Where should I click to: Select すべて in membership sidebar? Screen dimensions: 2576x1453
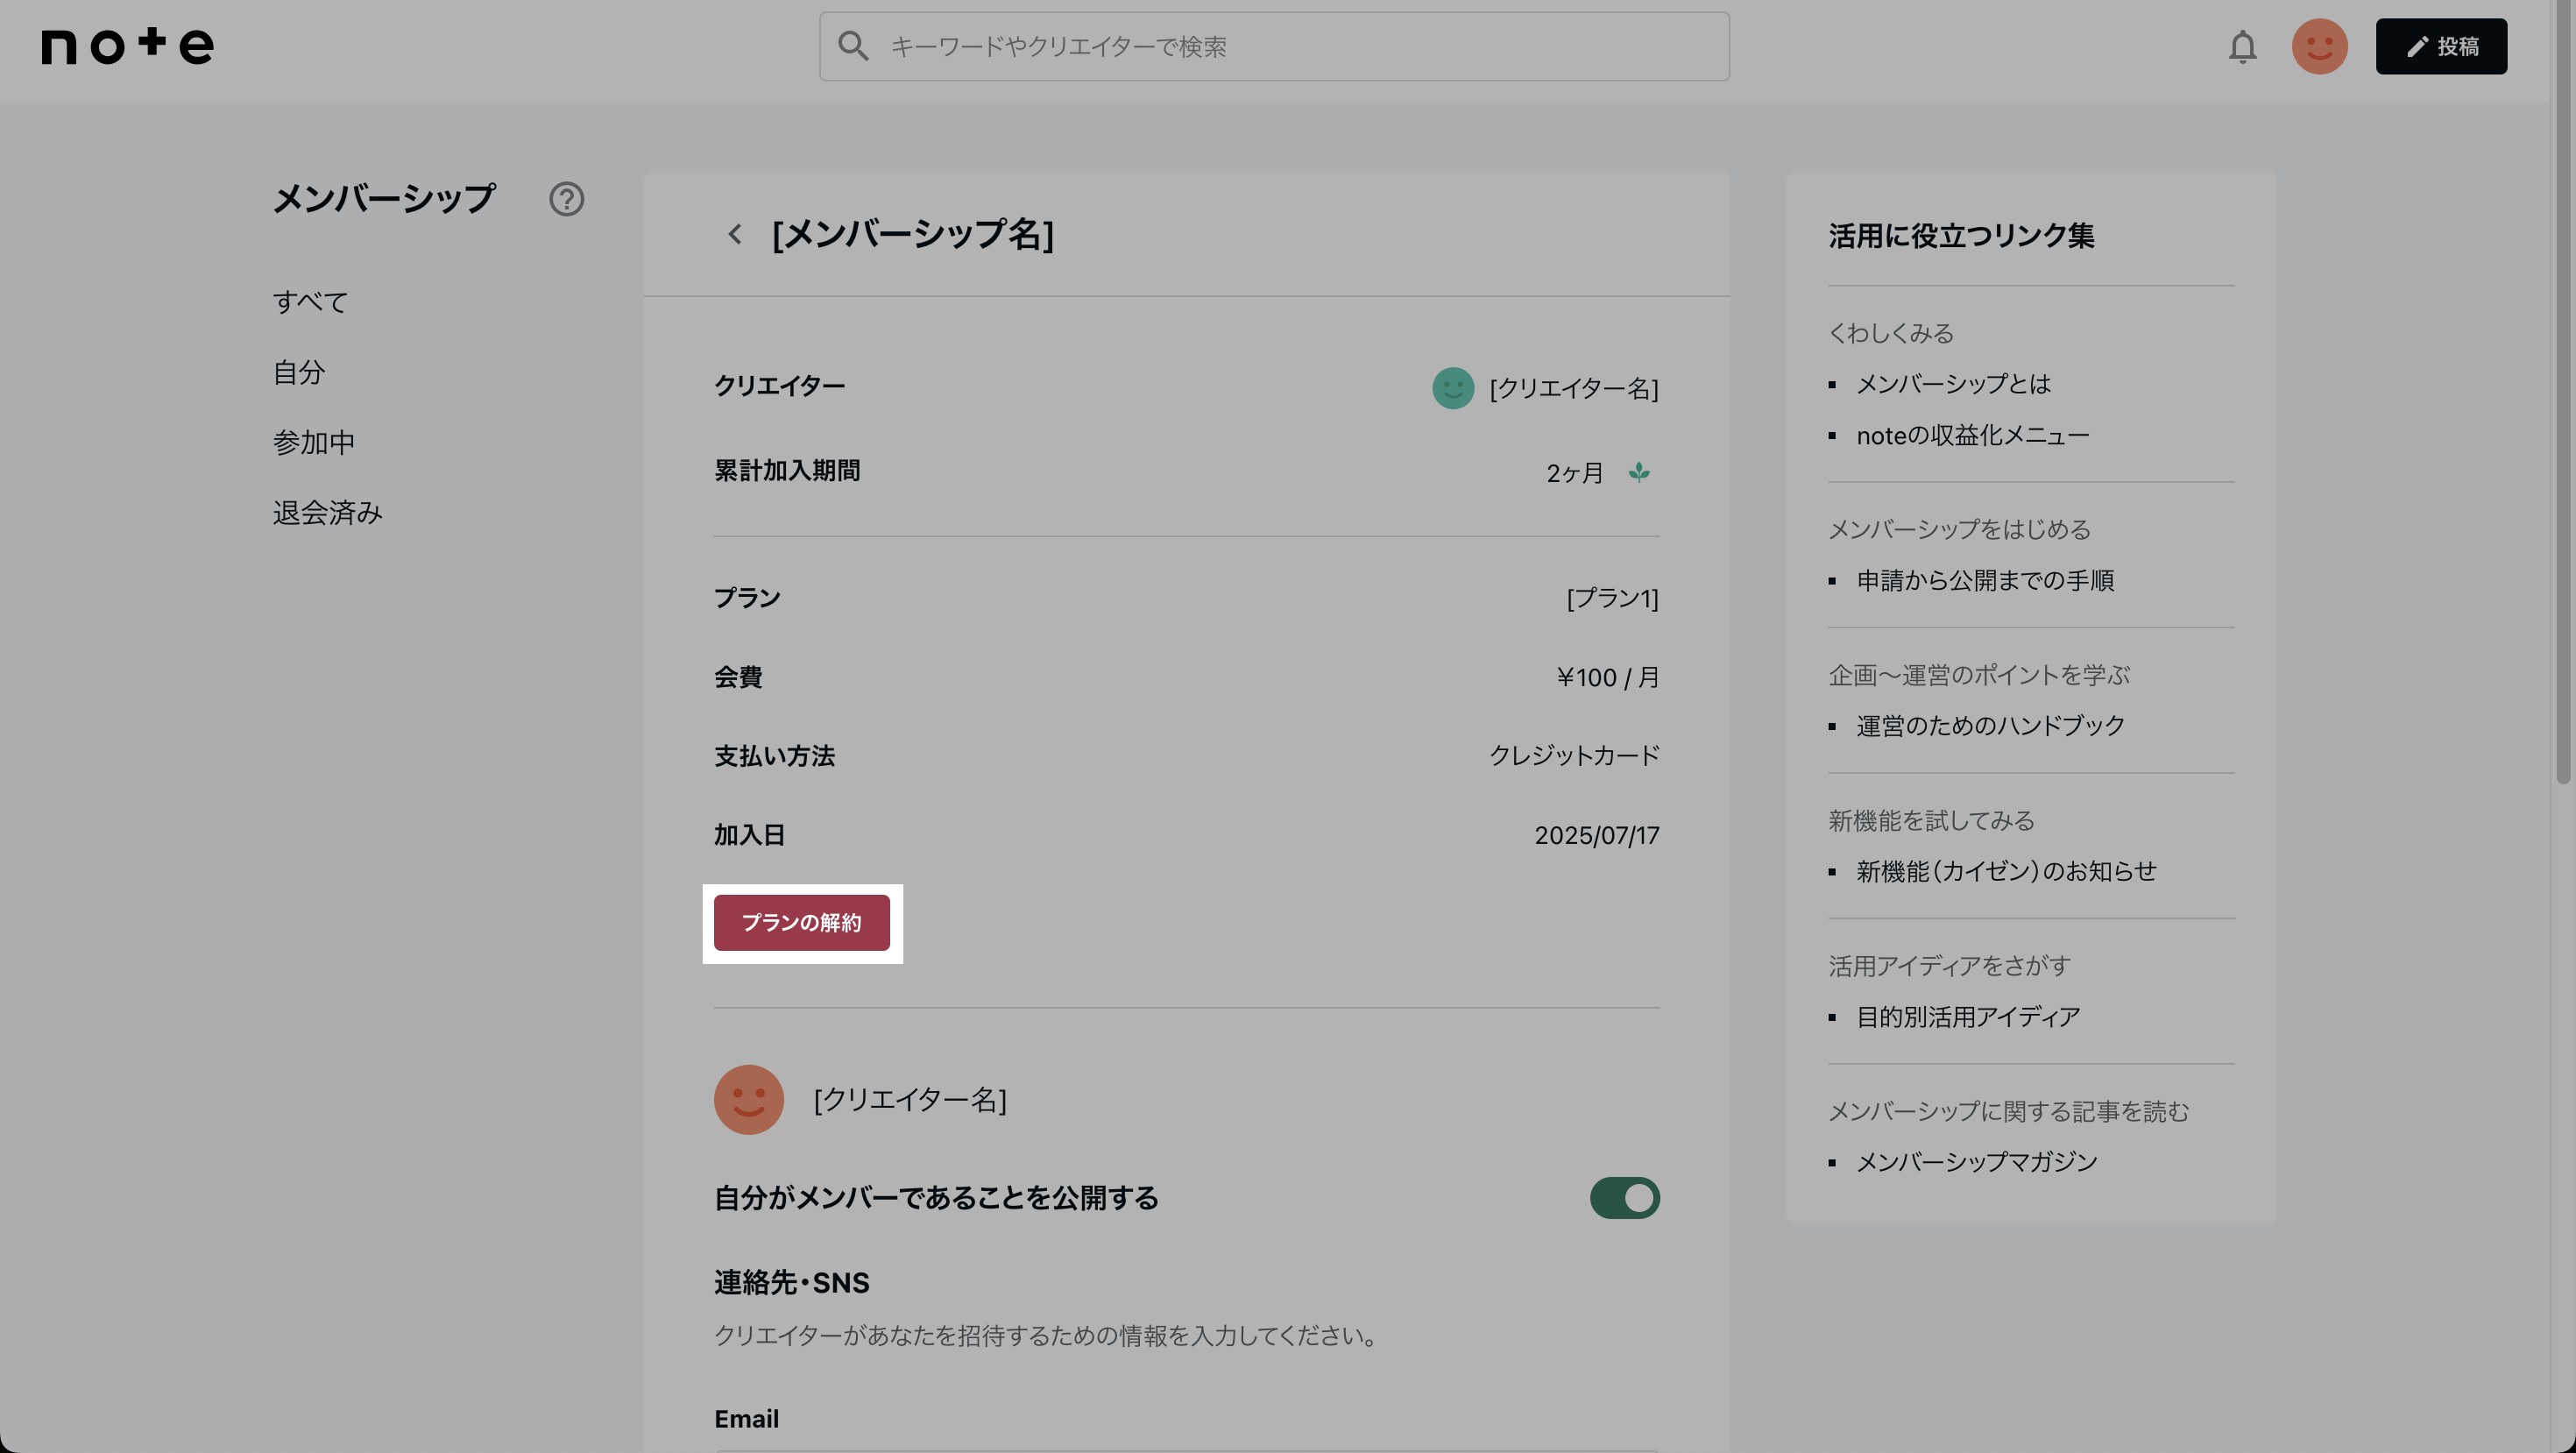pos(310,302)
